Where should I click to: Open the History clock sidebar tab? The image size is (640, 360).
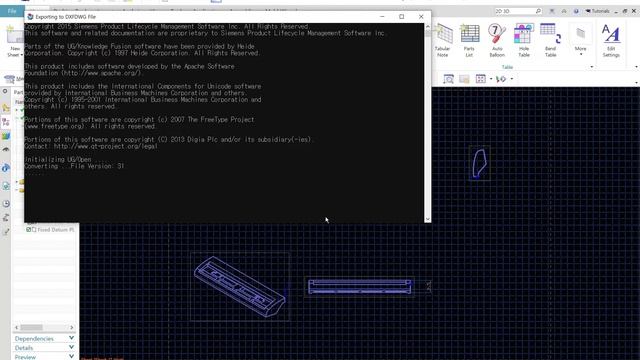tap(6, 203)
